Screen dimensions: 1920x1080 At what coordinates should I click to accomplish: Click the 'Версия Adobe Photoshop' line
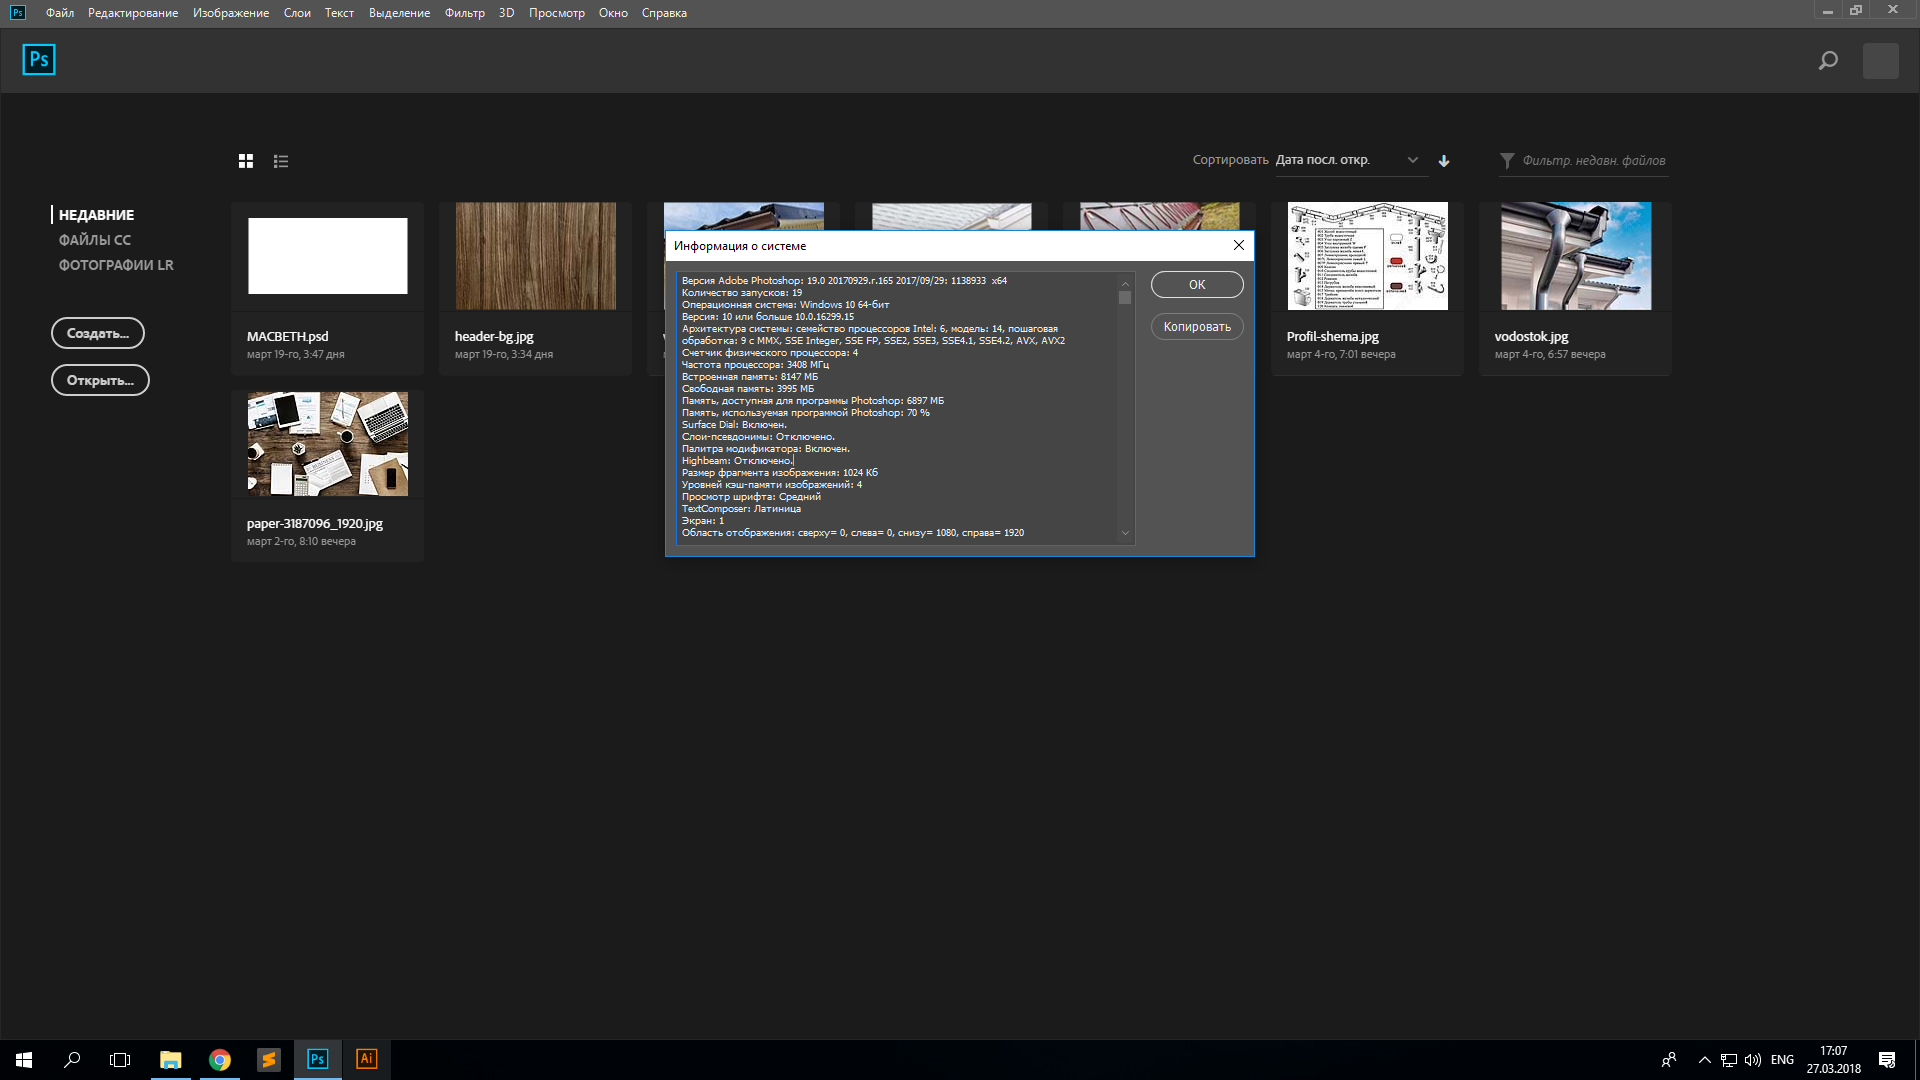click(845, 281)
